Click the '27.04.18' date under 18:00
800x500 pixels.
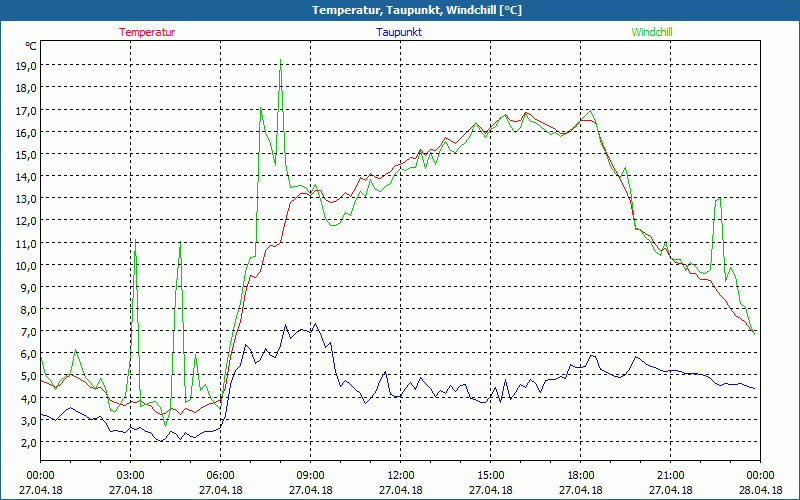pos(581,490)
